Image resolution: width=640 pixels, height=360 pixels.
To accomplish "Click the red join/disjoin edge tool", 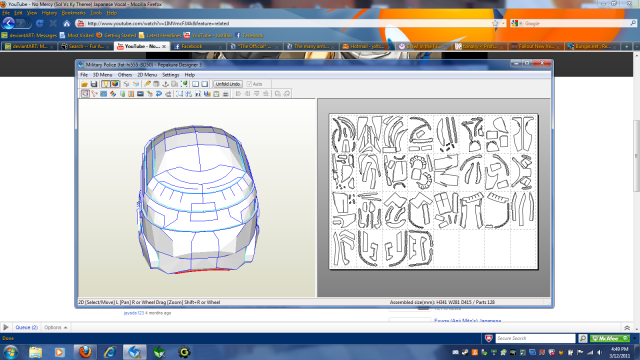I will click(94, 94).
